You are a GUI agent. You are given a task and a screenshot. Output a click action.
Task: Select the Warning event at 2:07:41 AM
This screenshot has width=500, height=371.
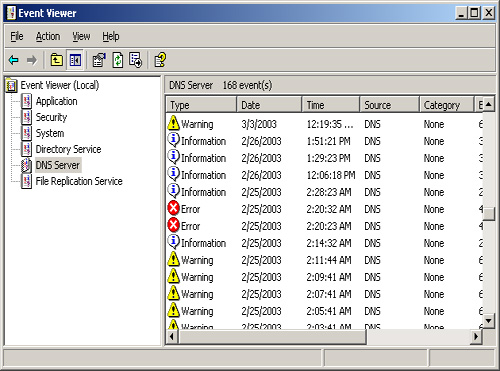click(324, 294)
